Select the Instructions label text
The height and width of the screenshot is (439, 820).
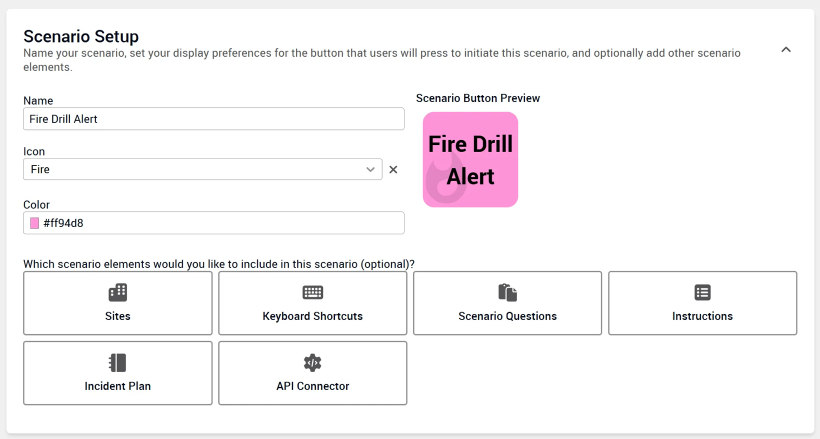pyautogui.click(x=702, y=316)
